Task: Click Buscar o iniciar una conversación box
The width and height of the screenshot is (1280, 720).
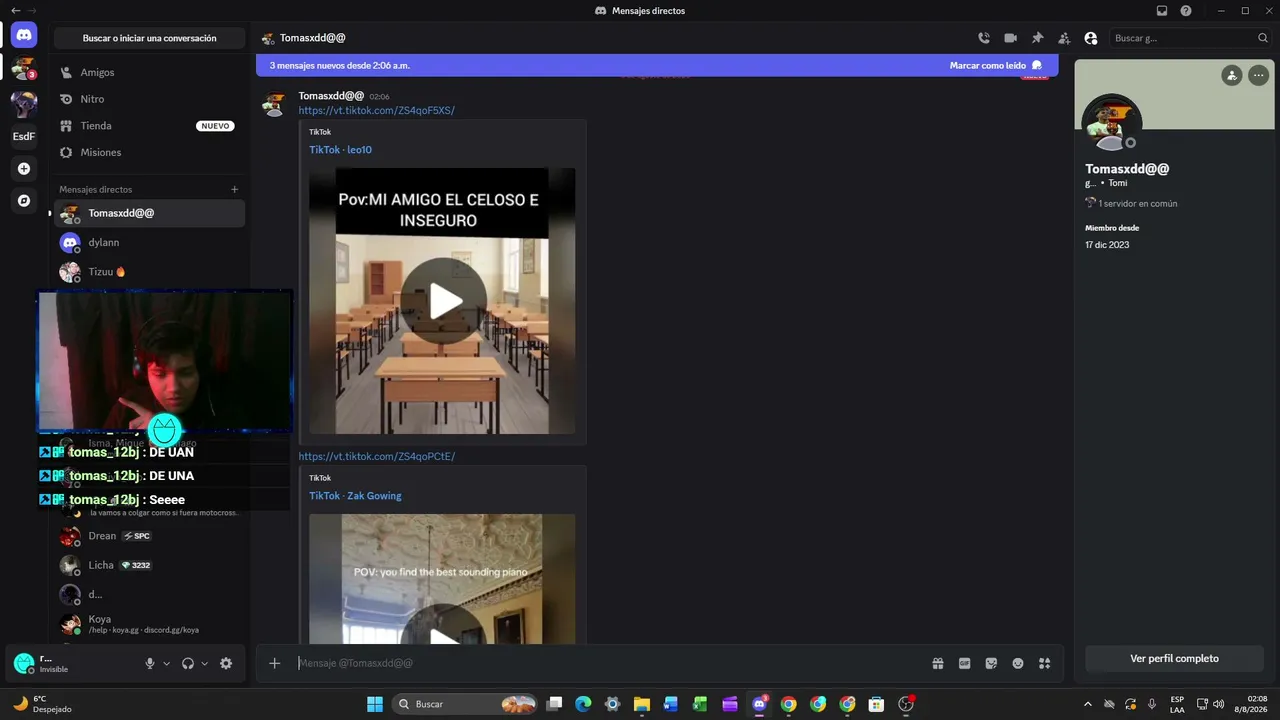Action: pos(150,38)
